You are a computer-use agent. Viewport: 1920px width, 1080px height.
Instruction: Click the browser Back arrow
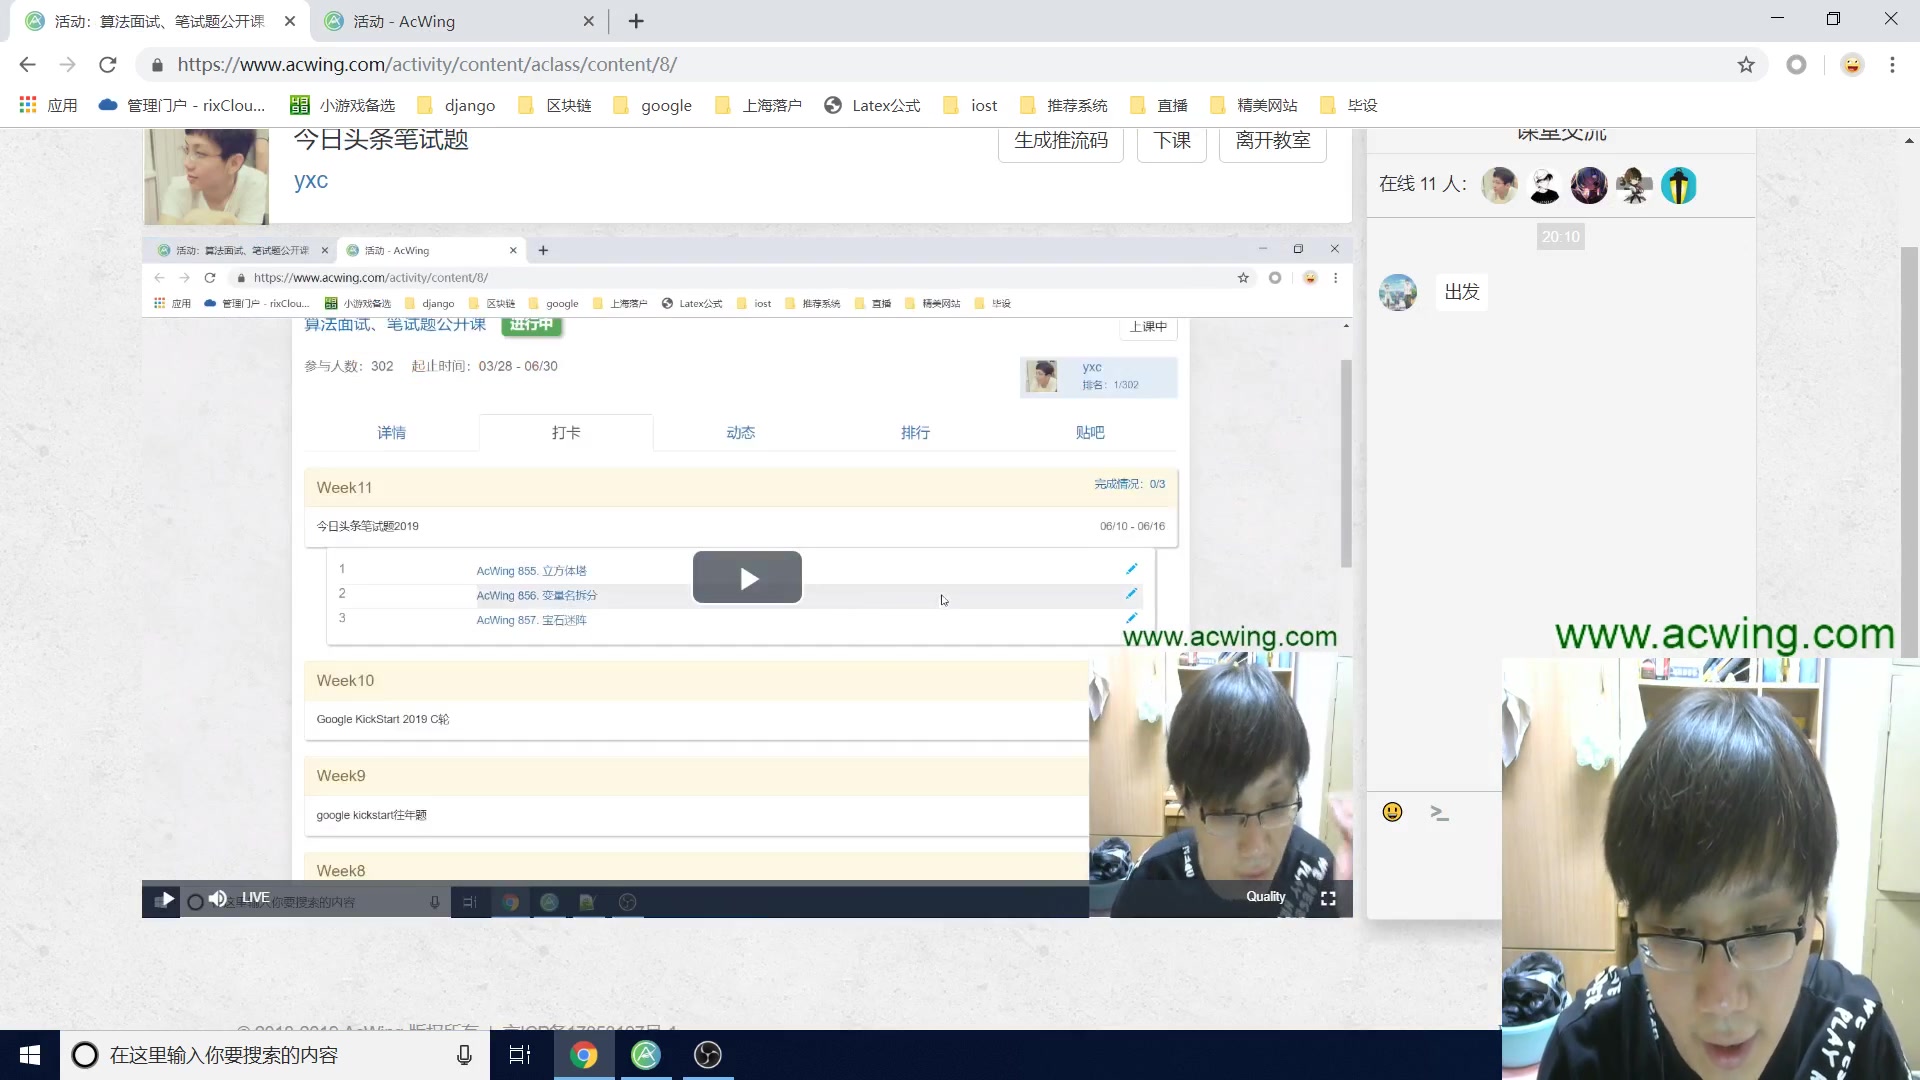(27, 65)
